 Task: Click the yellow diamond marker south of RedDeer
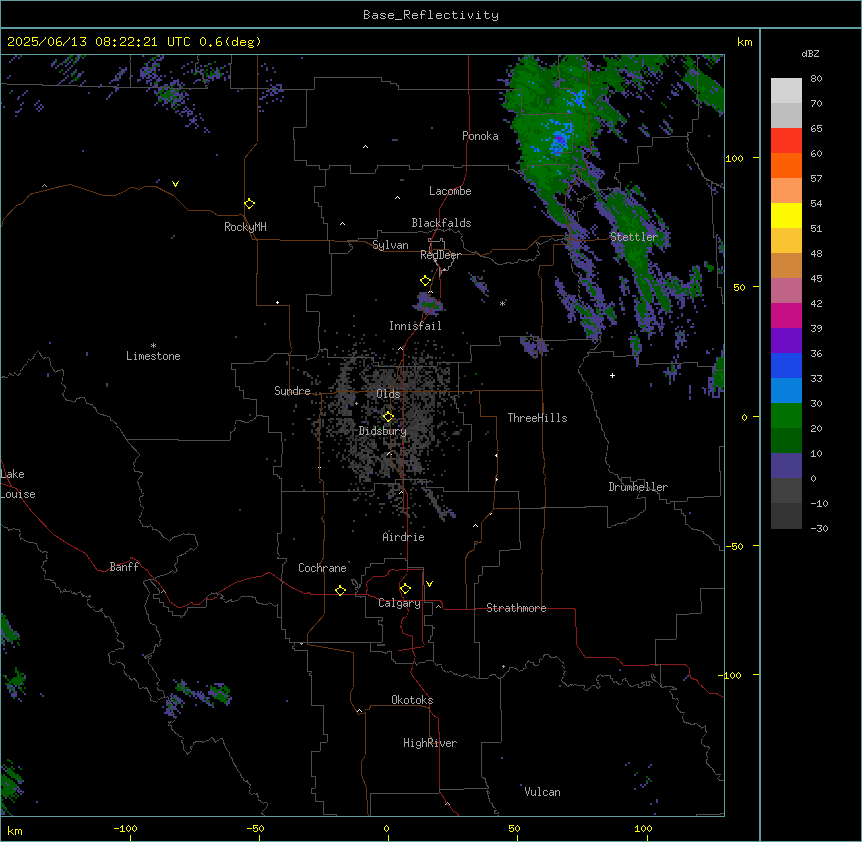click(x=425, y=280)
